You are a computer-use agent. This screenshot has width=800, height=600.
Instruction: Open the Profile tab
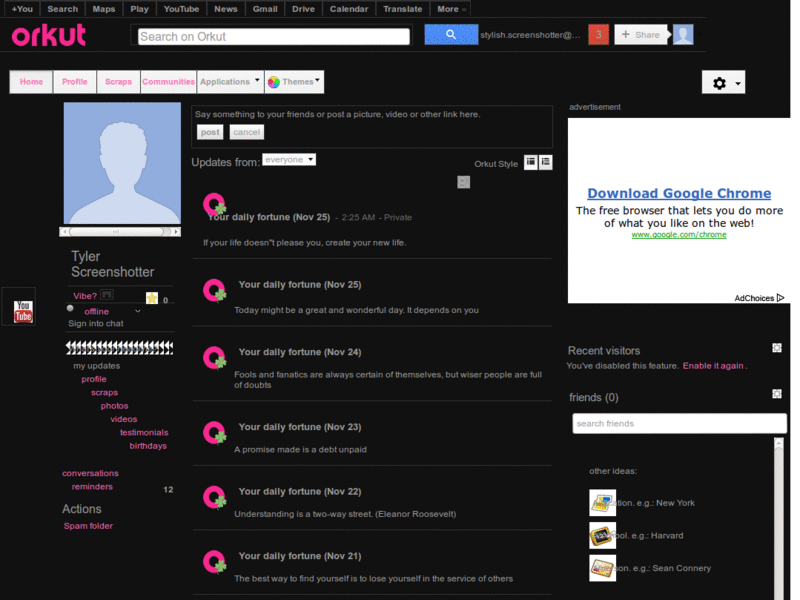click(74, 82)
